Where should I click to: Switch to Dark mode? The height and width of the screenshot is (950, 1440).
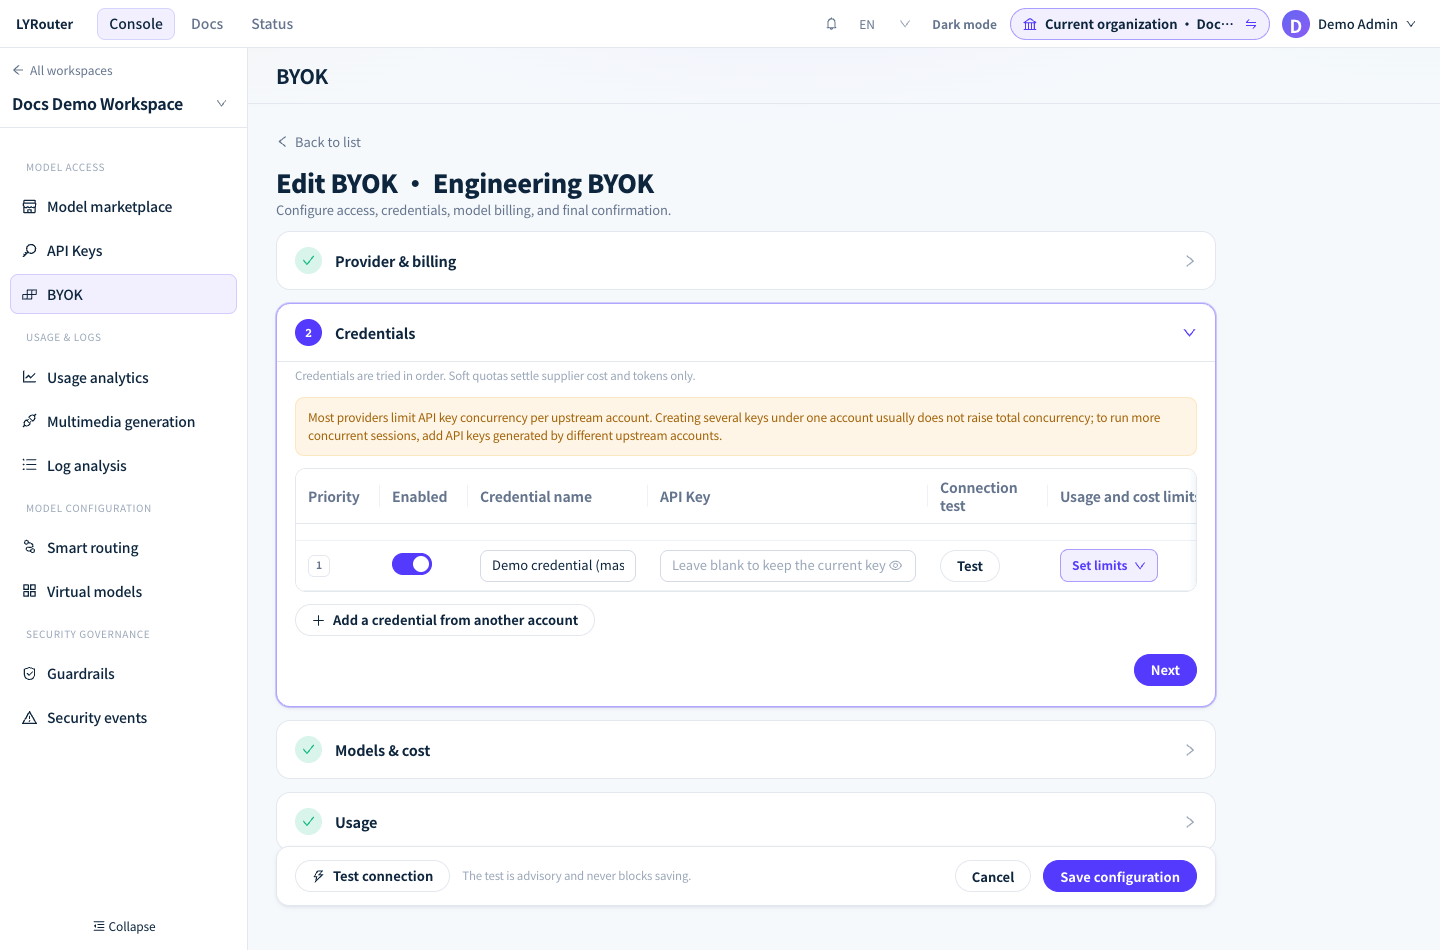[964, 24]
